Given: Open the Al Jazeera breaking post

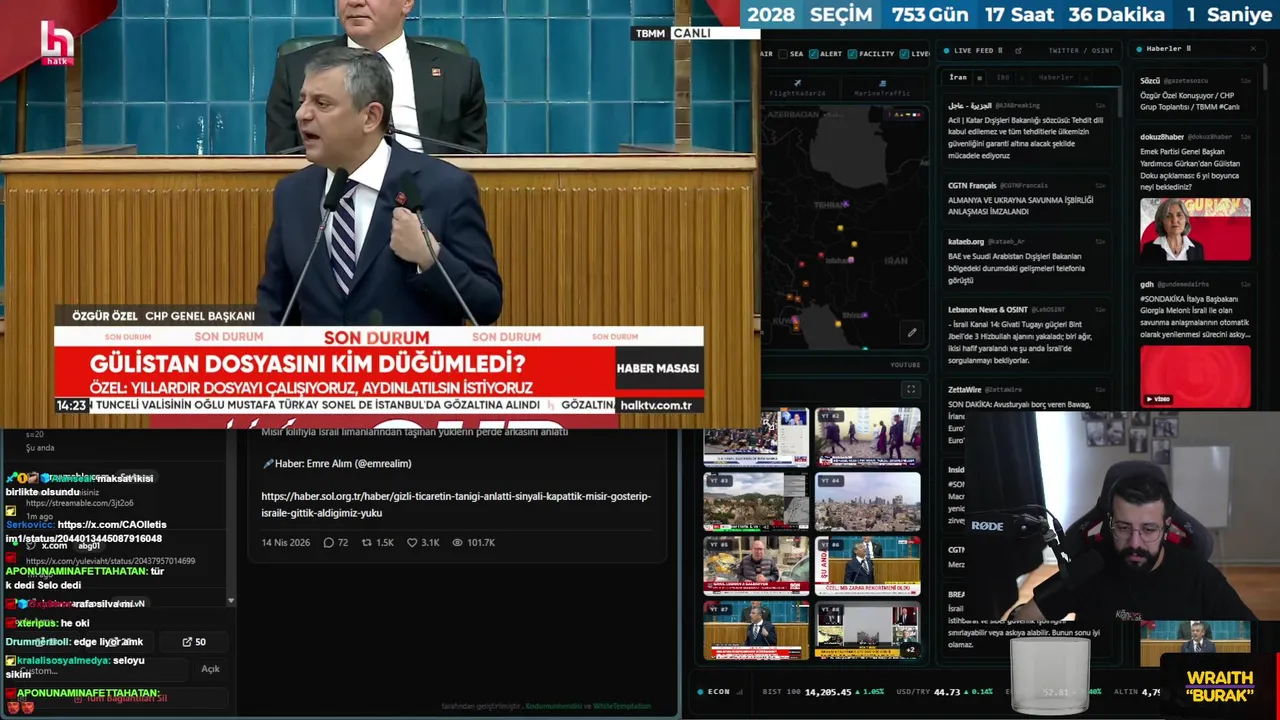Looking at the screenshot, I should click(1027, 130).
